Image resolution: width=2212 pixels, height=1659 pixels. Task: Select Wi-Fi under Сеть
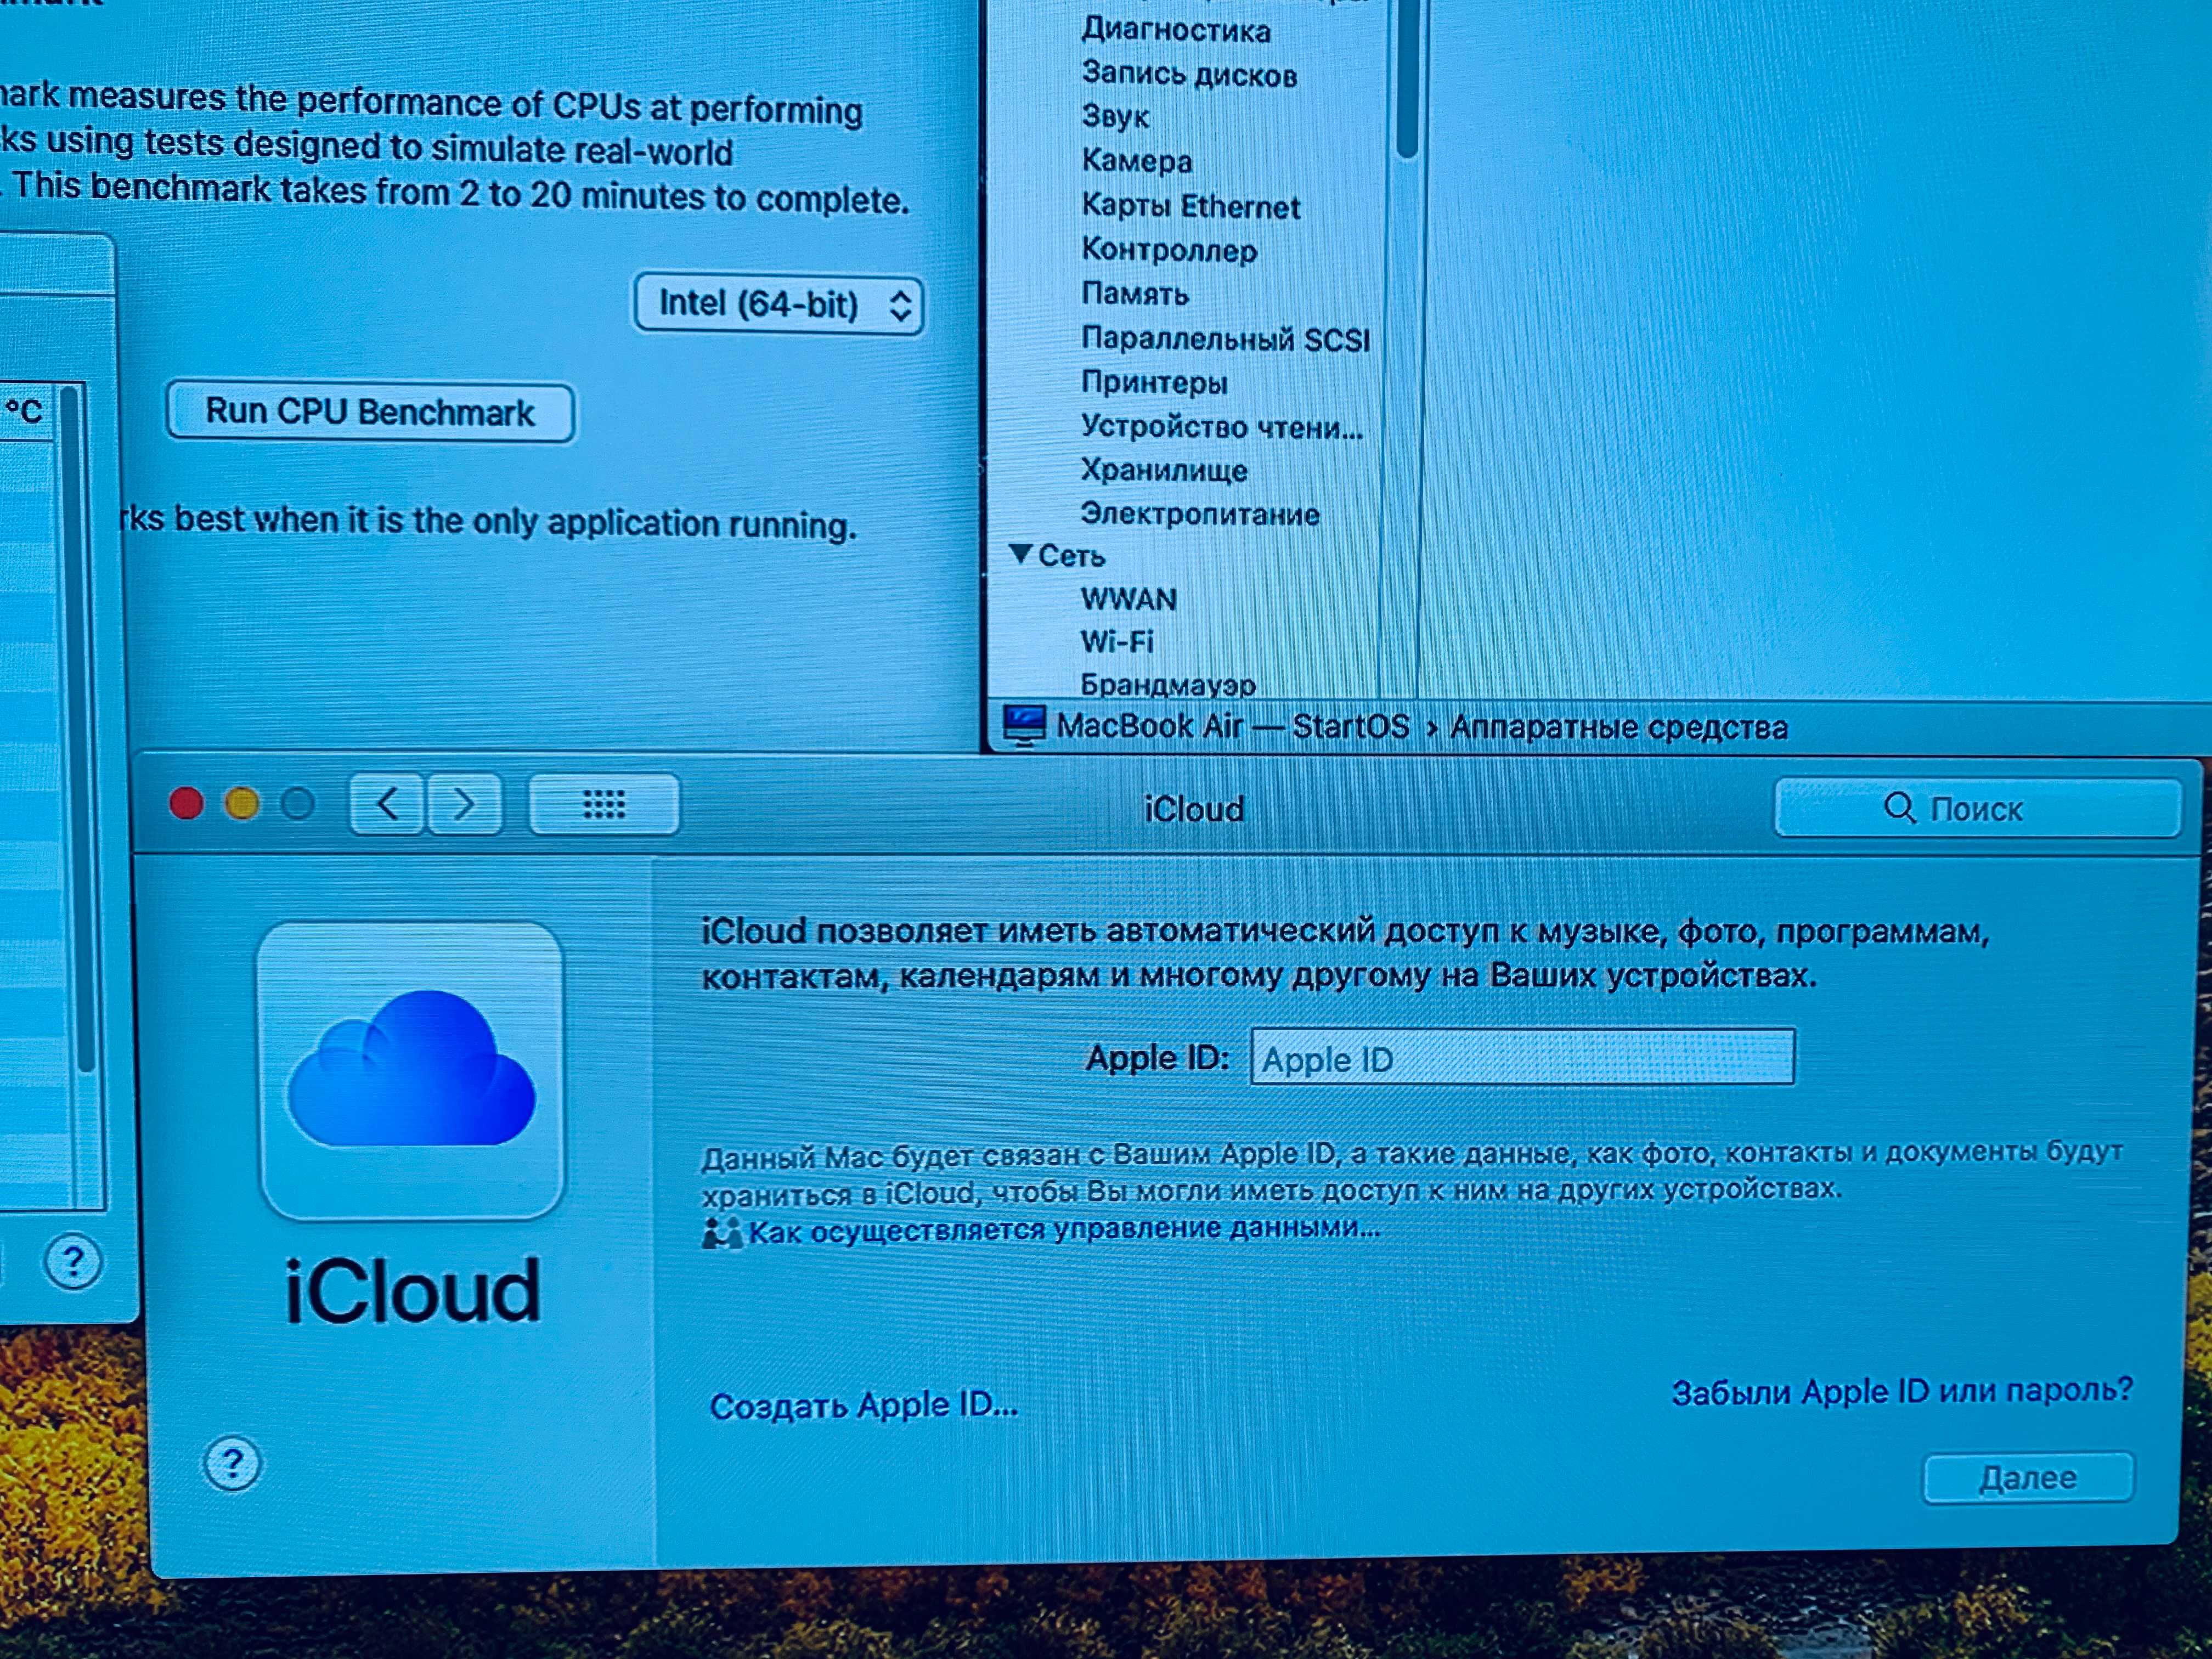point(1117,641)
